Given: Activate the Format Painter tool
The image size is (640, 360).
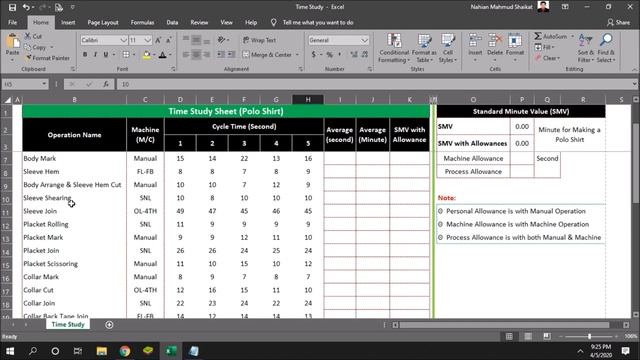Looking at the screenshot, I should [x=47, y=58].
